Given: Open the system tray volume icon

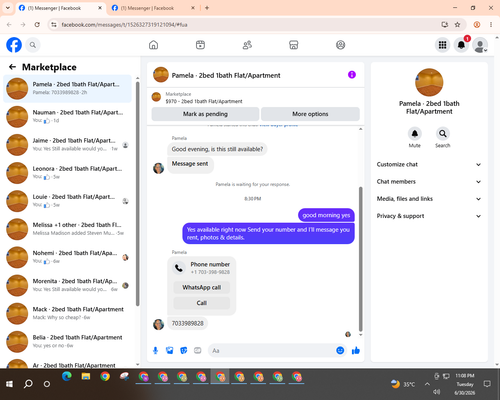Looking at the screenshot, I should [437, 392].
